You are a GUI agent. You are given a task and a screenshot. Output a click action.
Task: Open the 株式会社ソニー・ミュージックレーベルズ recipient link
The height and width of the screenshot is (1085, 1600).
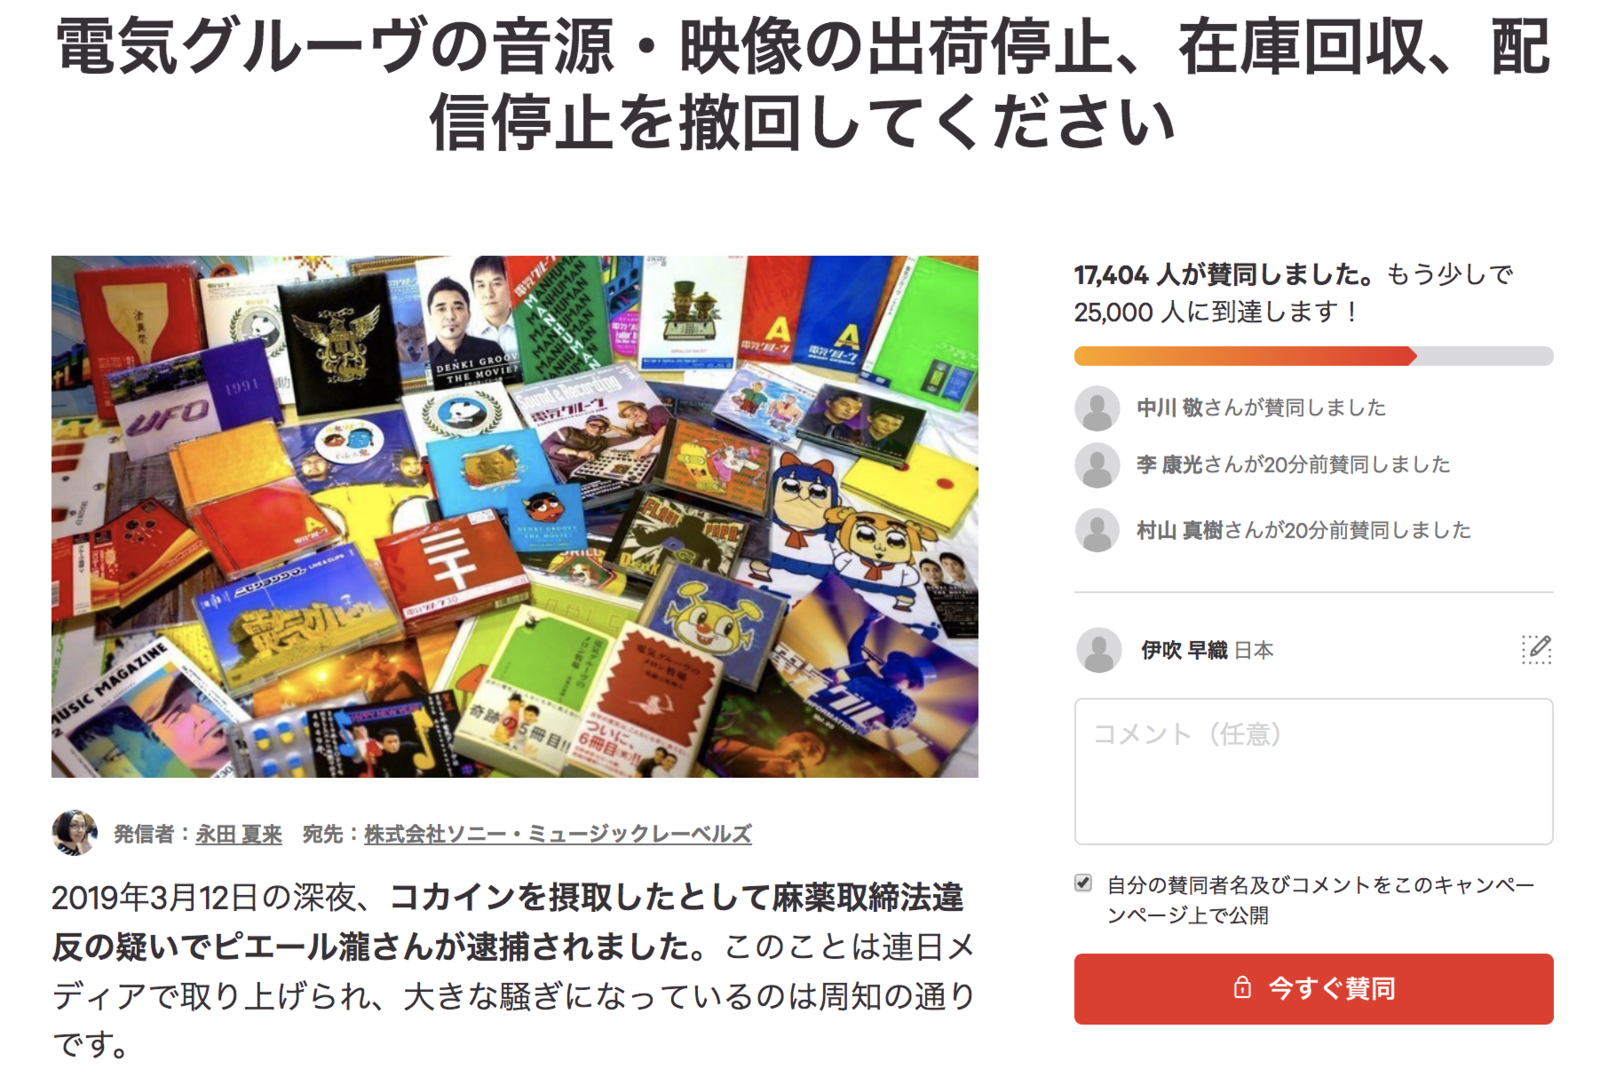557,834
